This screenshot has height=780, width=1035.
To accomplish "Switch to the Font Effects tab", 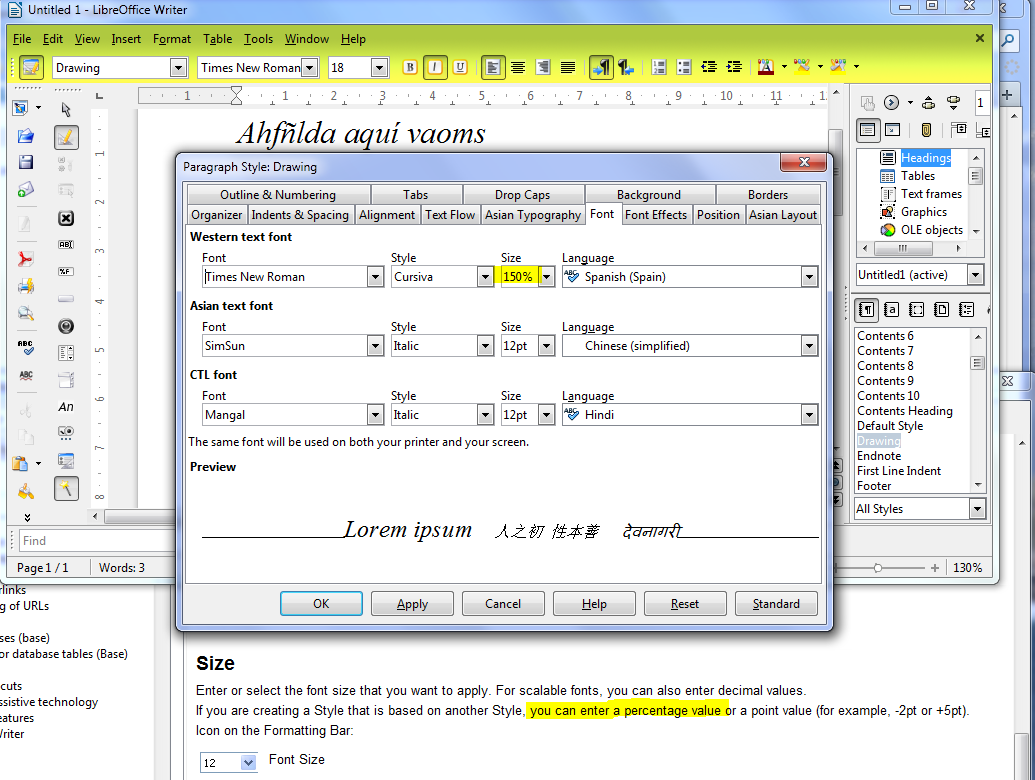I will point(656,215).
